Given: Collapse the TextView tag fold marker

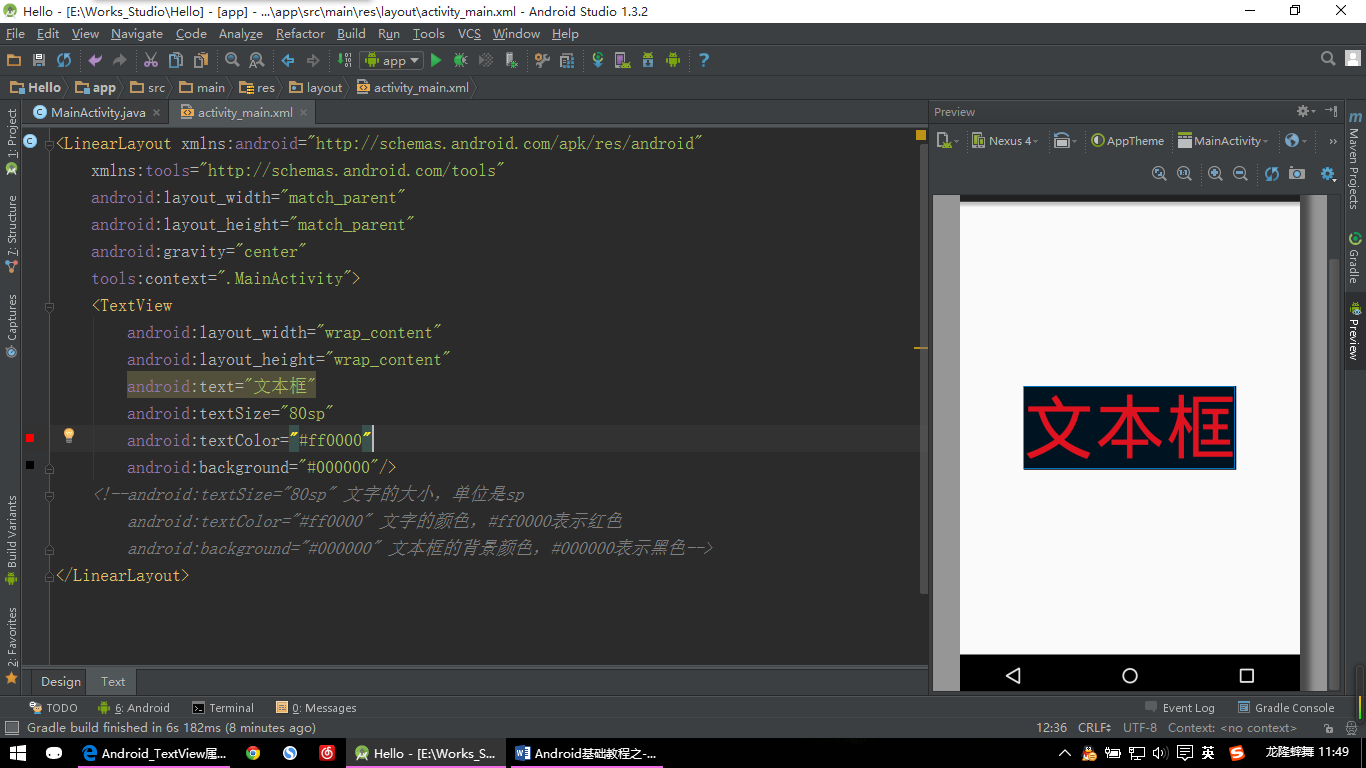Looking at the screenshot, I should pyautogui.click(x=49, y=306).
